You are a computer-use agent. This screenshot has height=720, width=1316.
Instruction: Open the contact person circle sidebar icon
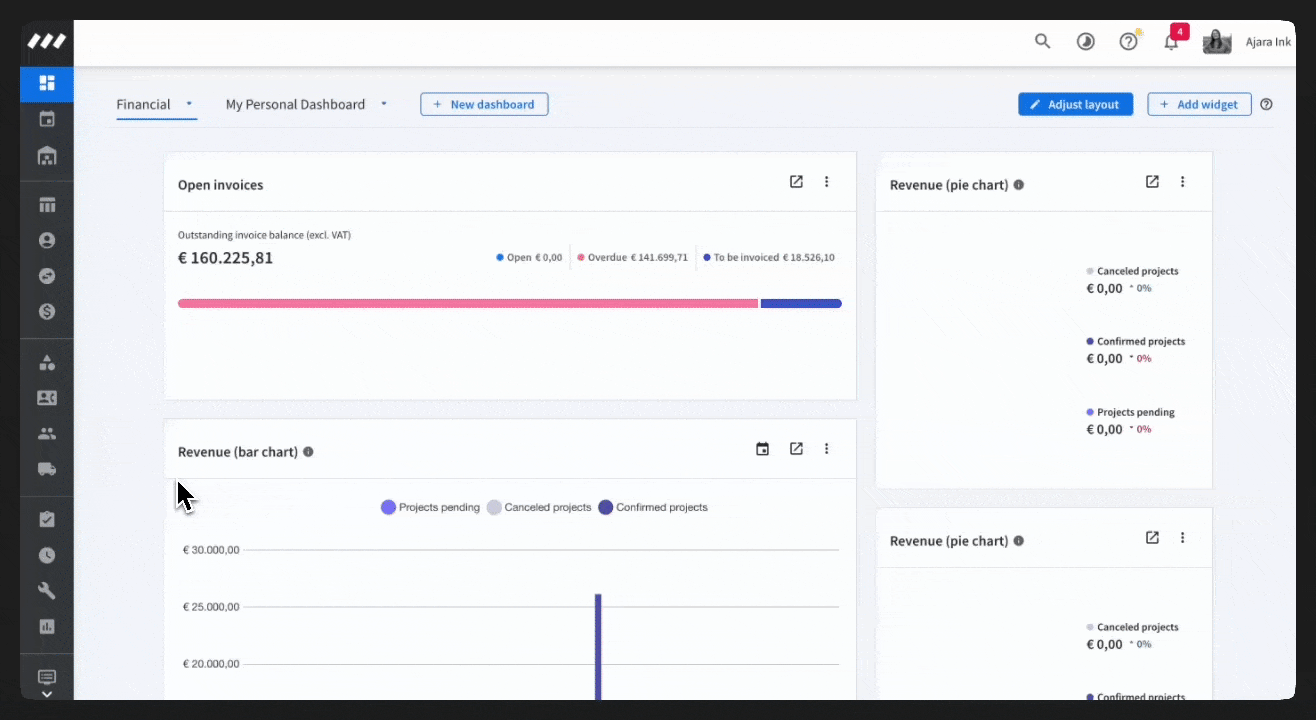pyautogui.click(x=47, y=241)
